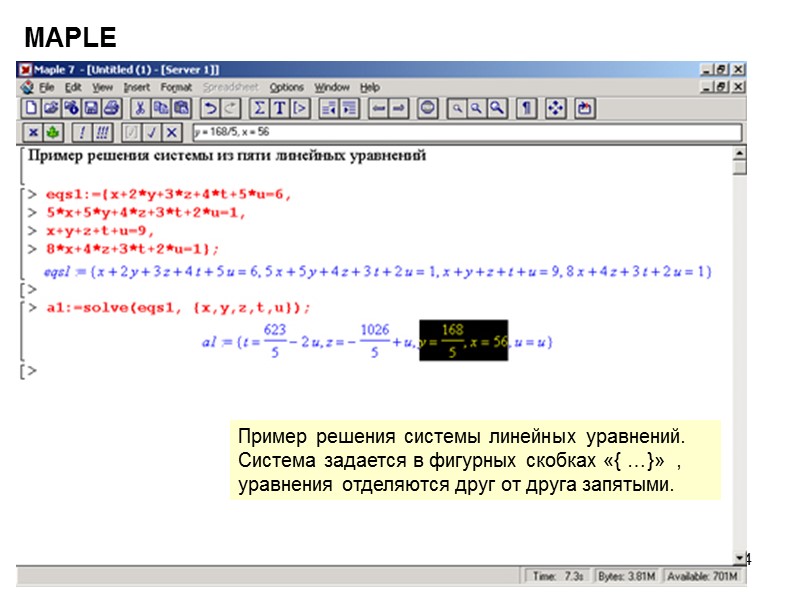Open the Help menu
This screenshot has height=600, width=800.
pyautogui.click(x=370, y=87)
